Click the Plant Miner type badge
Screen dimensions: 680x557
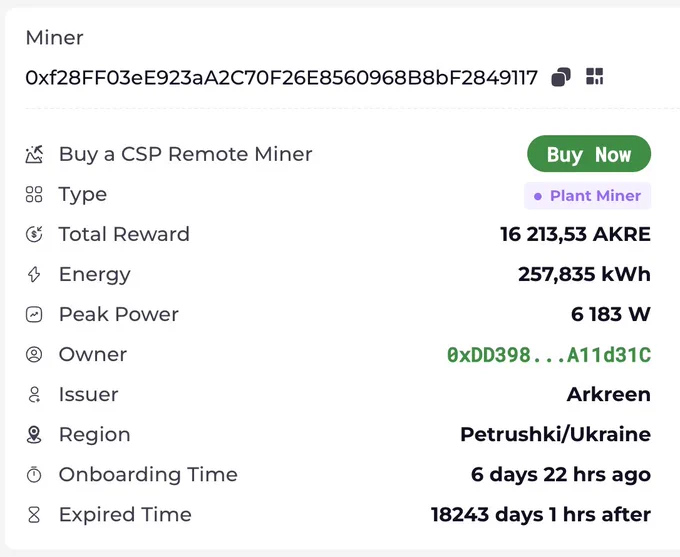pyautogui.click(x=588, y=196)
